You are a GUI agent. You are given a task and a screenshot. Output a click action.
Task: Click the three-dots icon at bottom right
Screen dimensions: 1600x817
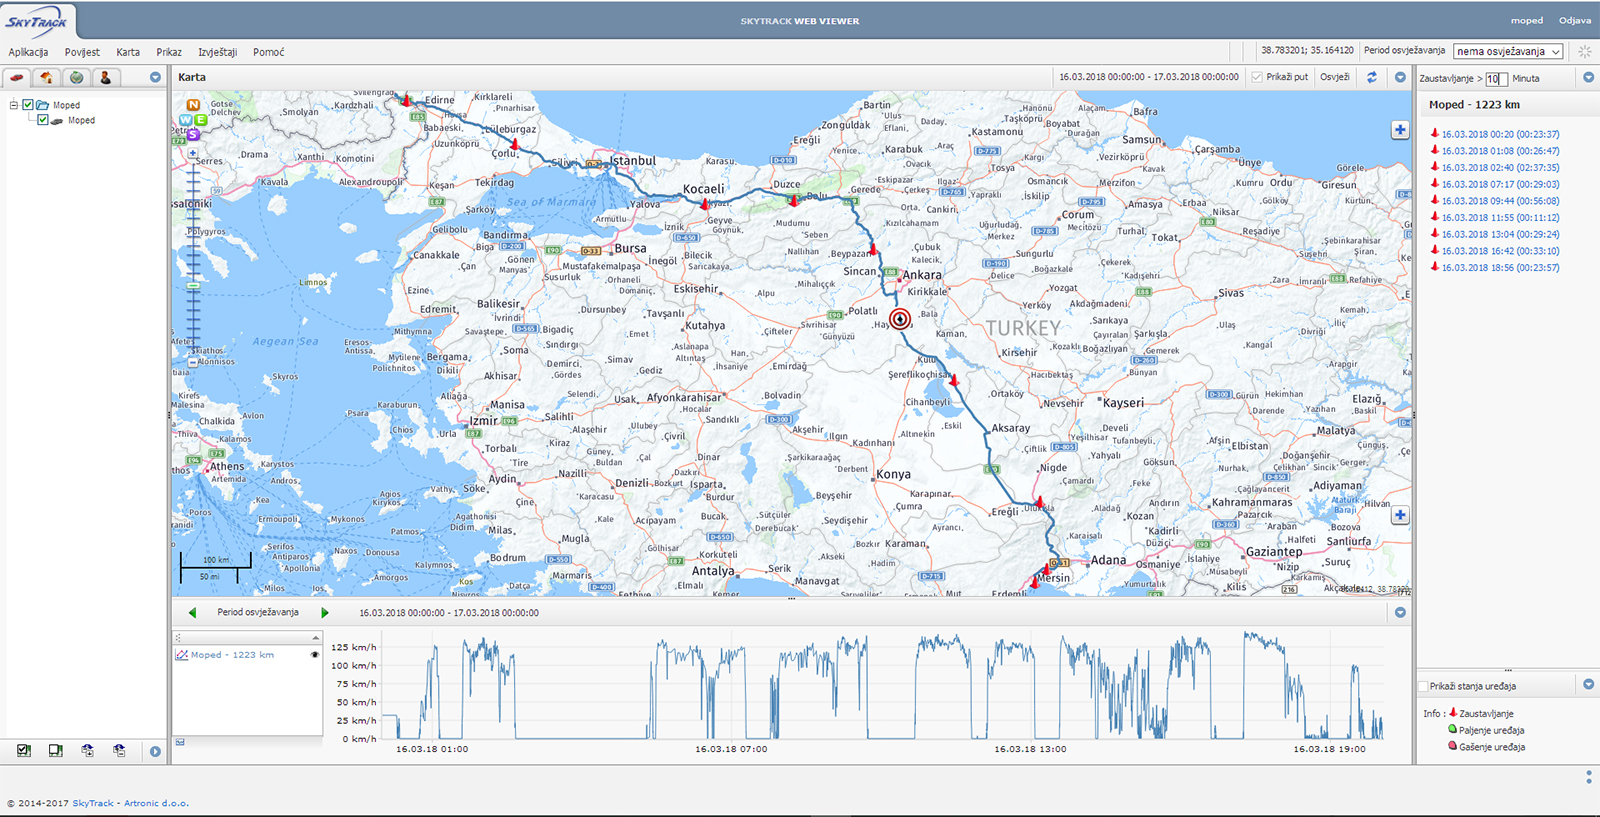1589,776
